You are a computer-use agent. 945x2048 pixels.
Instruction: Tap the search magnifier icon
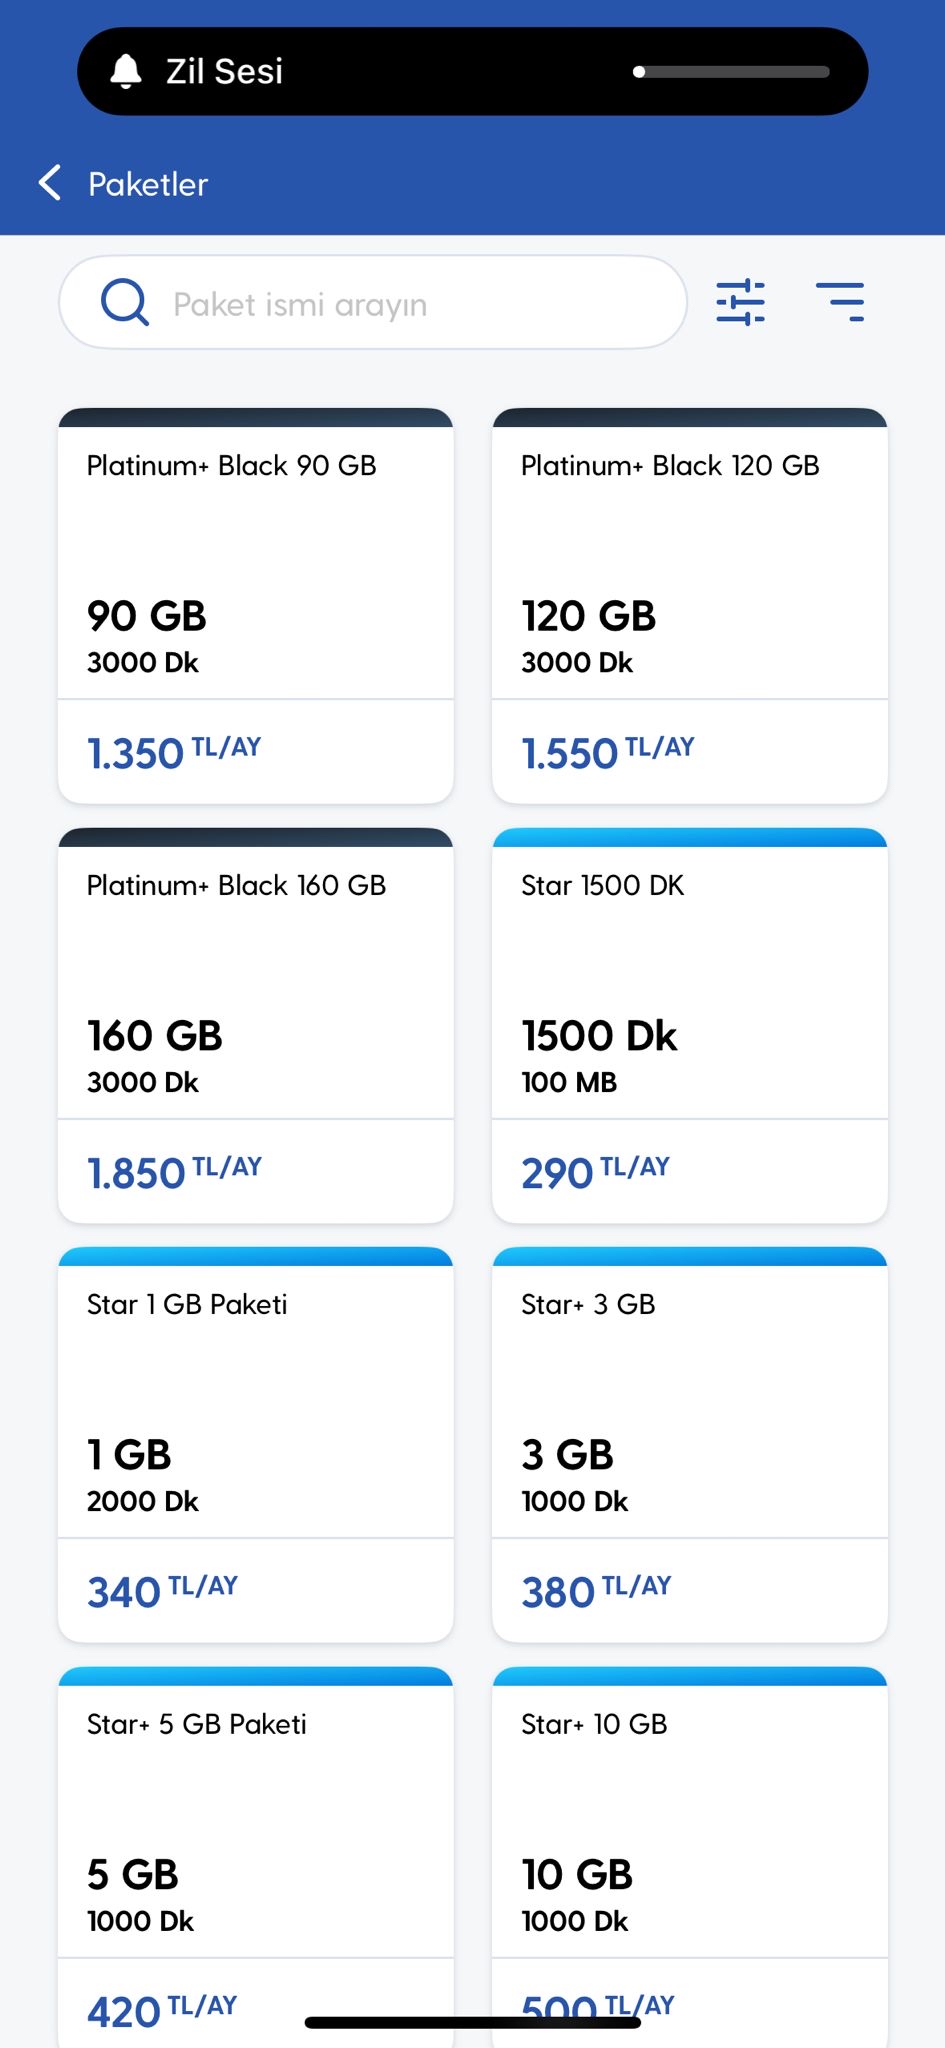[x=125, y=302]
